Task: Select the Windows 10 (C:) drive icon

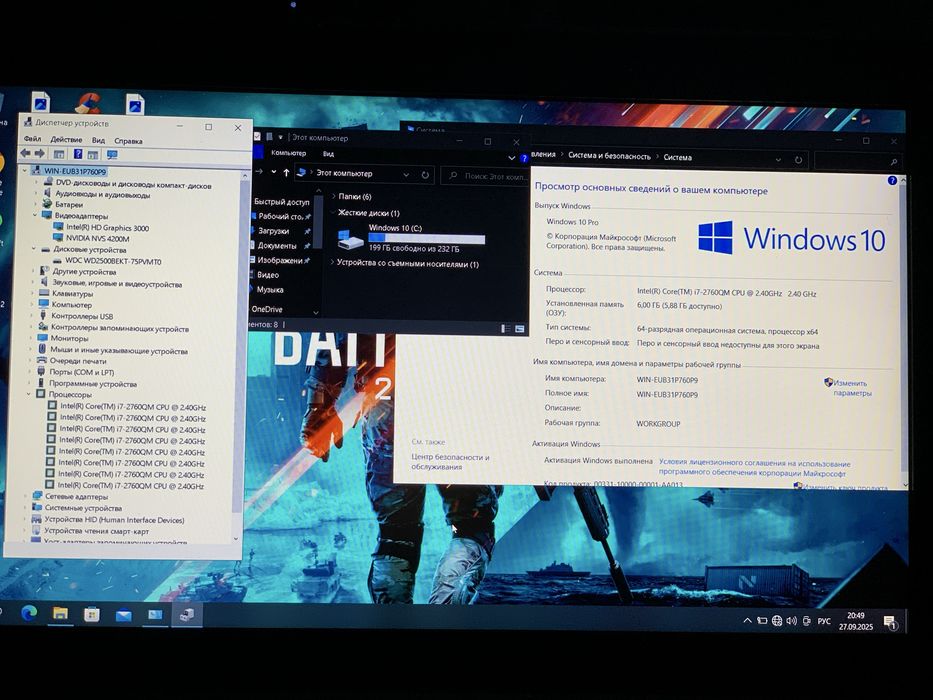Action: [x=350, y=239]
